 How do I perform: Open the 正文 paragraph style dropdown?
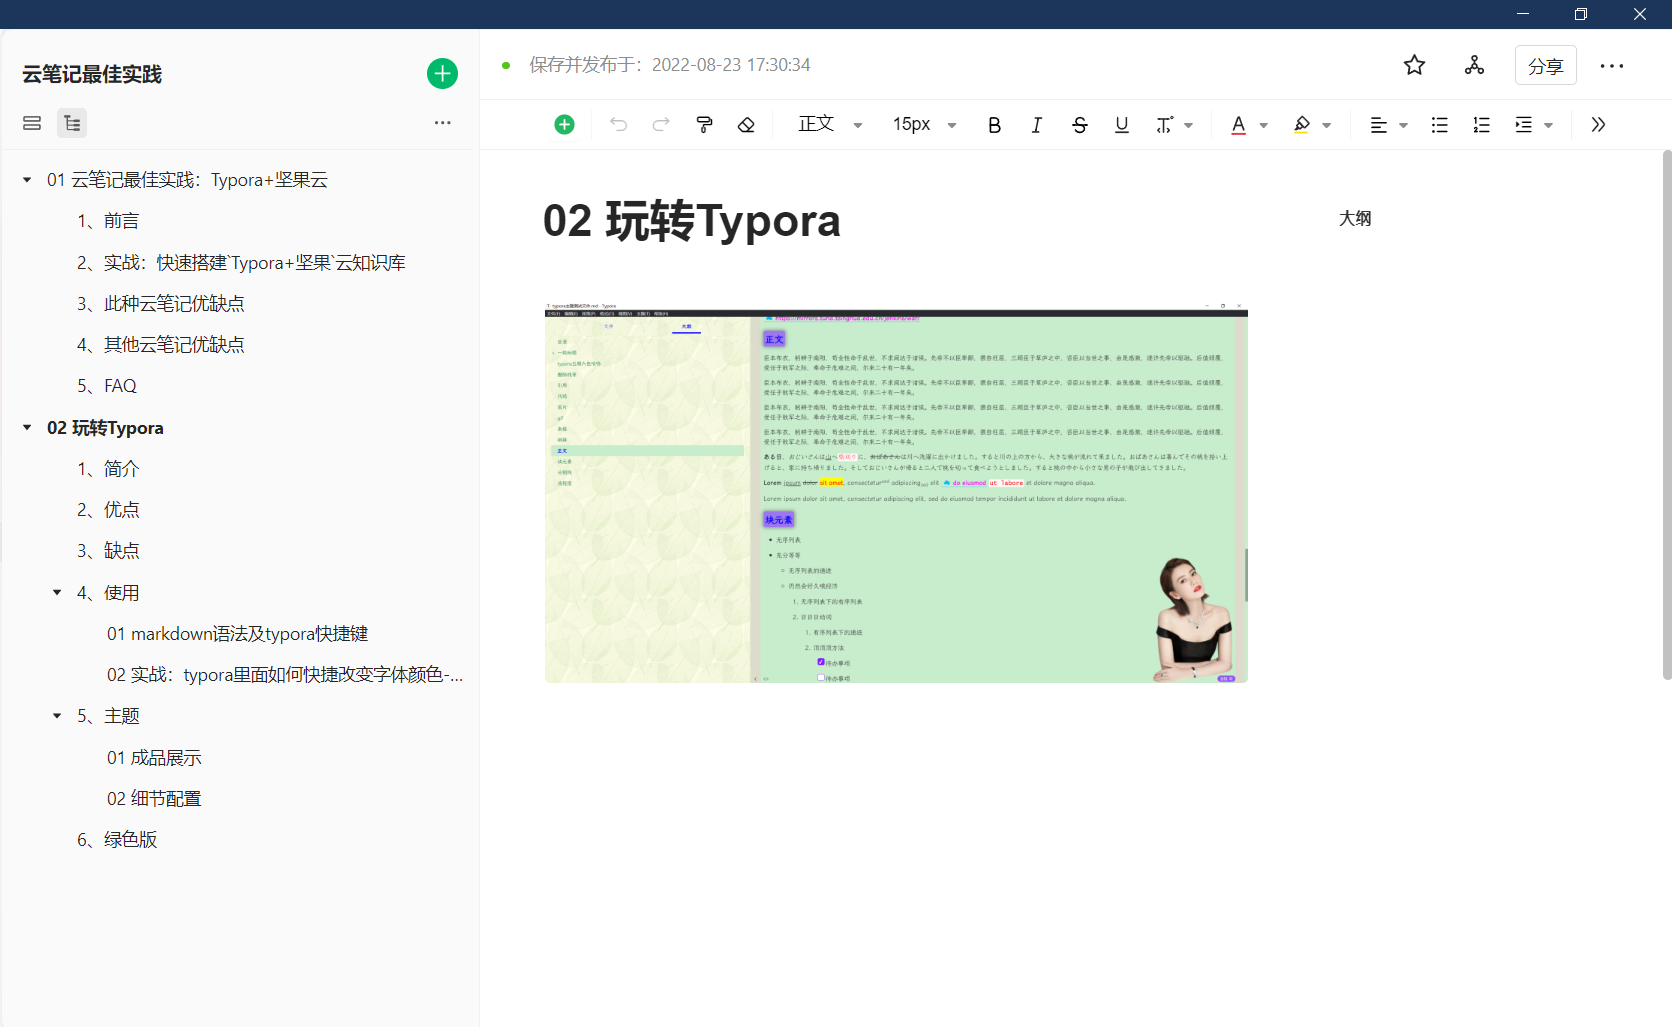pyautogui.click(x=830, y=124)
